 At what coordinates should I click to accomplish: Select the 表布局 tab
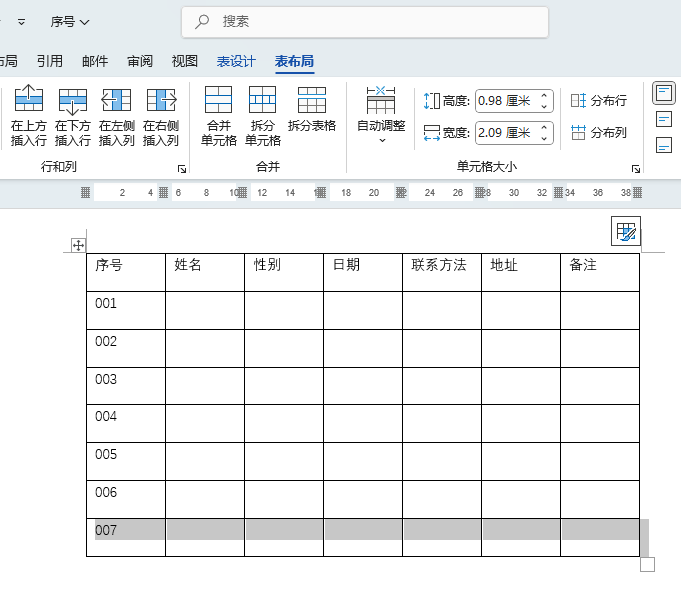coord(294,61)
